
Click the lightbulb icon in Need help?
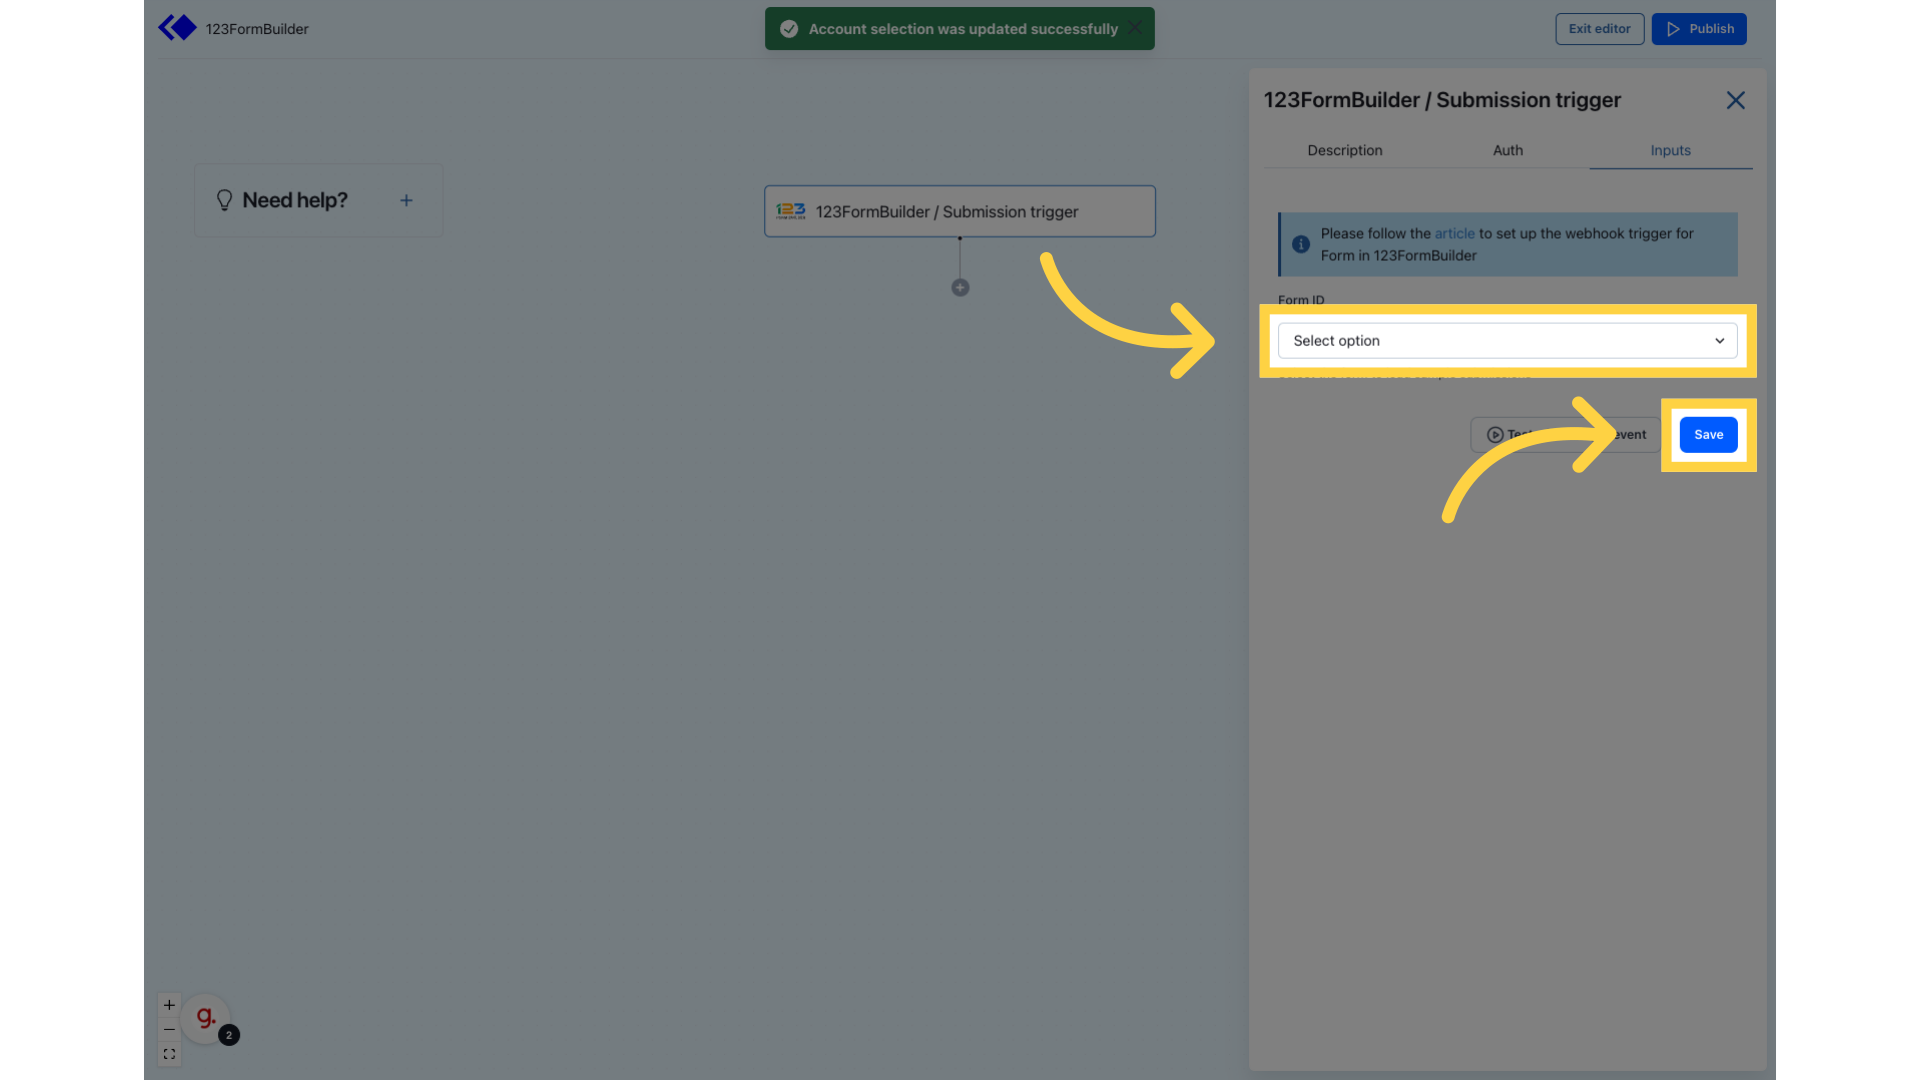point(224,200)
